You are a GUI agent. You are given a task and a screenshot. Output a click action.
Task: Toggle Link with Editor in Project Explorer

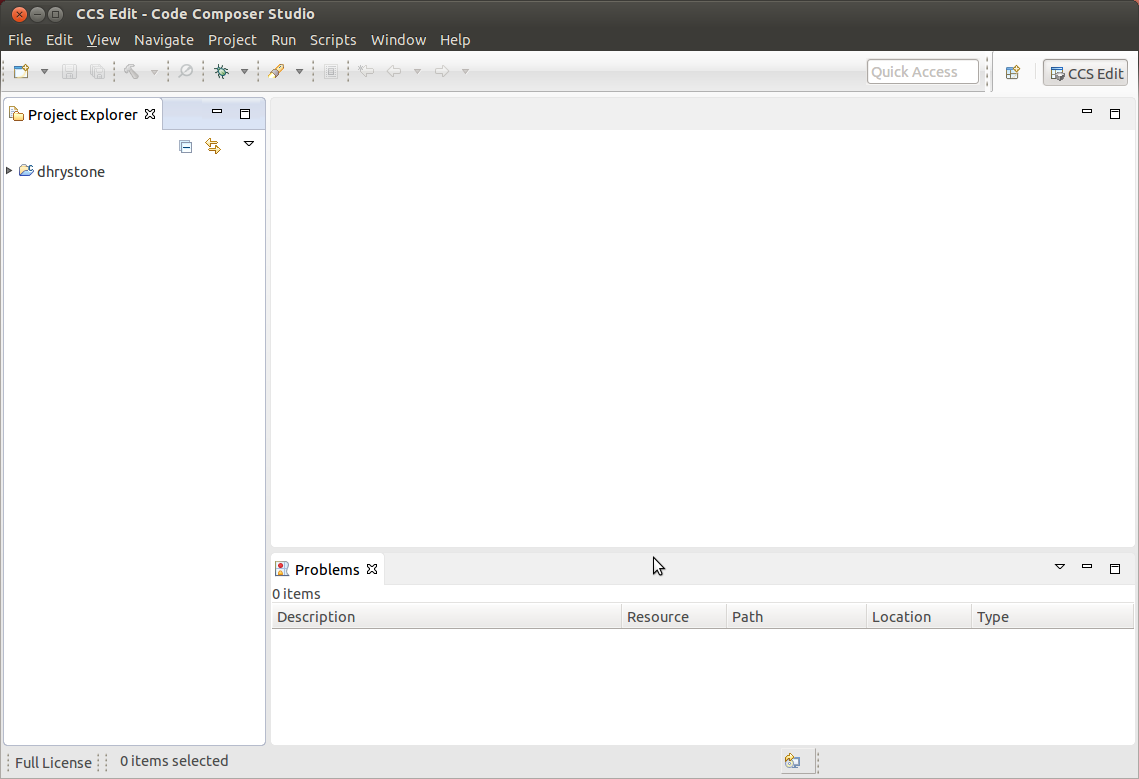tap(213, 146)
